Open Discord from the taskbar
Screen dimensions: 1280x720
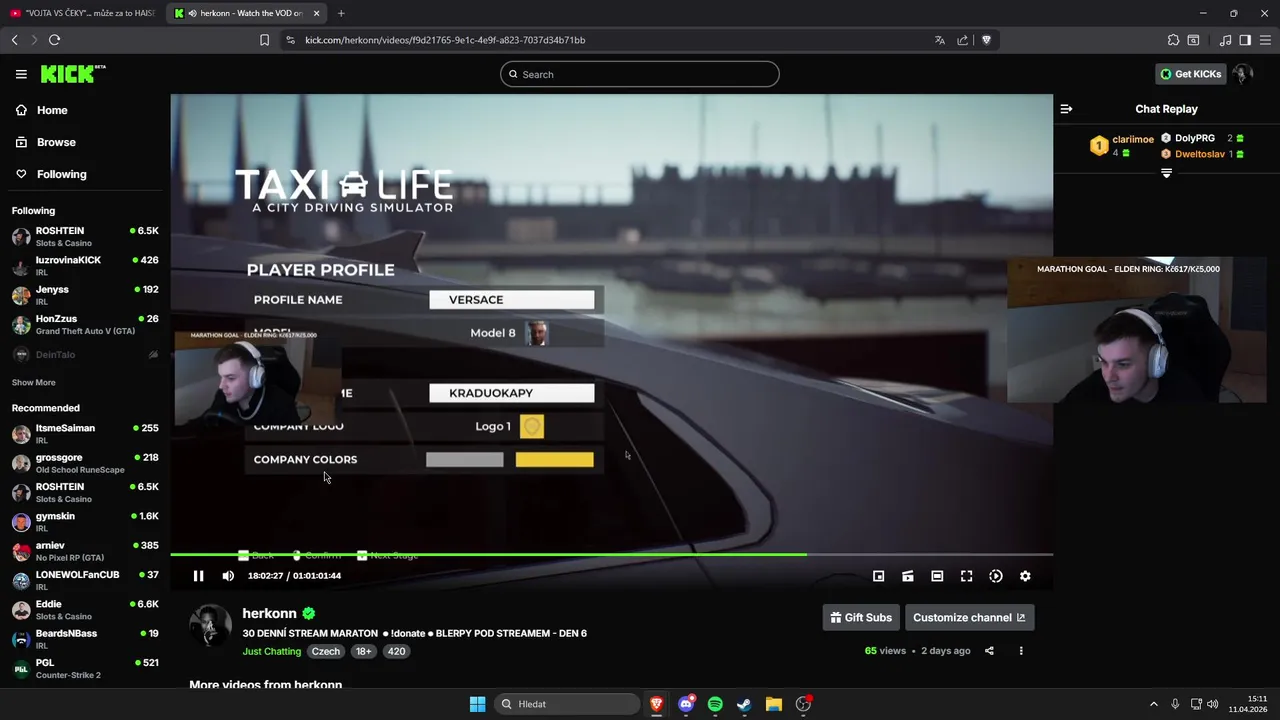point(686,704)
